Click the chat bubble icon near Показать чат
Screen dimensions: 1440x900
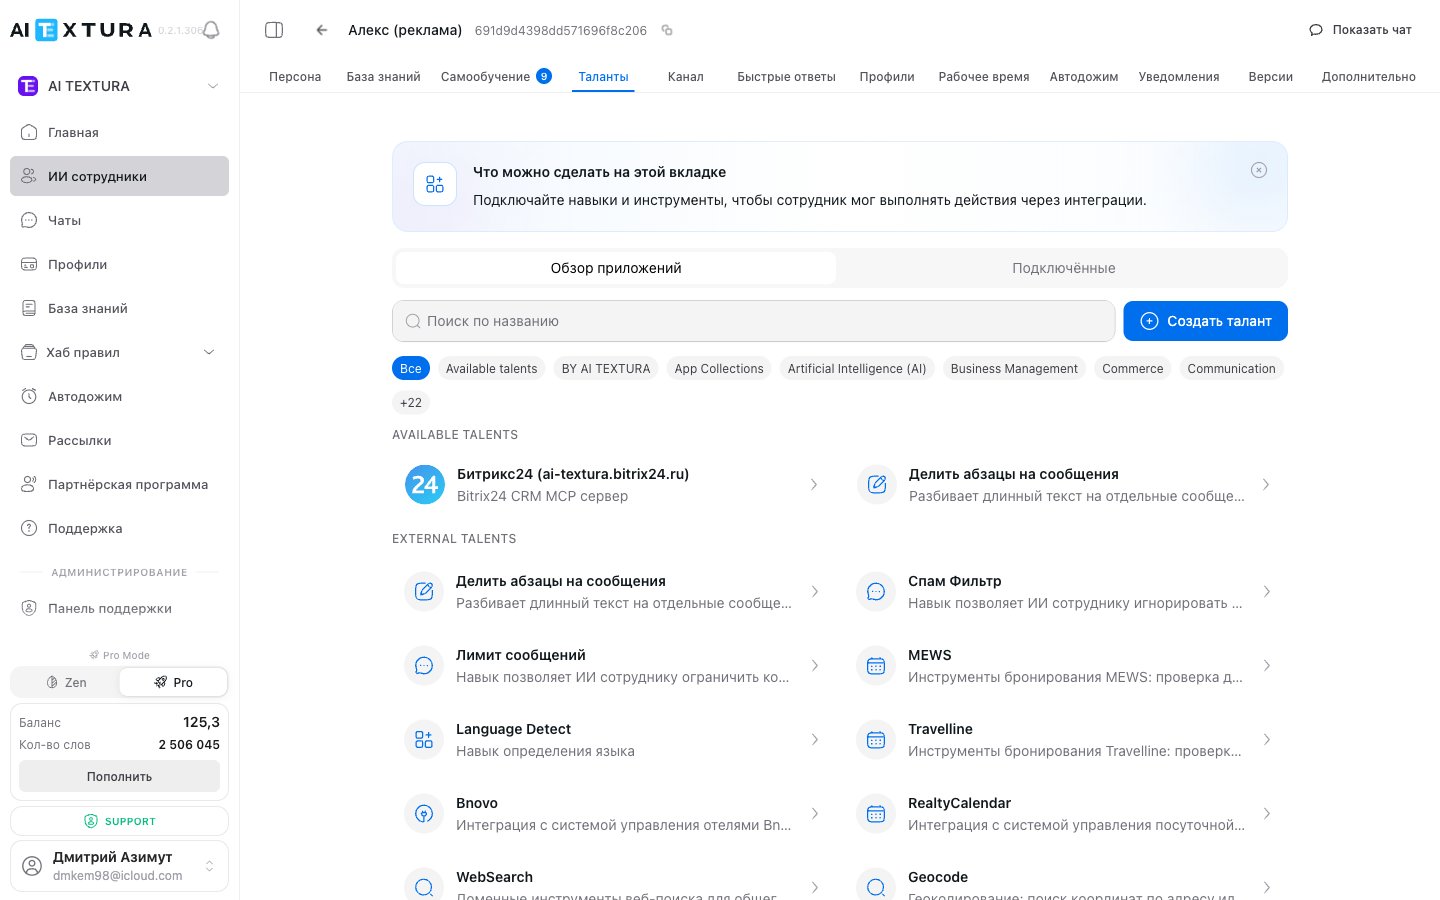(1316, 30)
